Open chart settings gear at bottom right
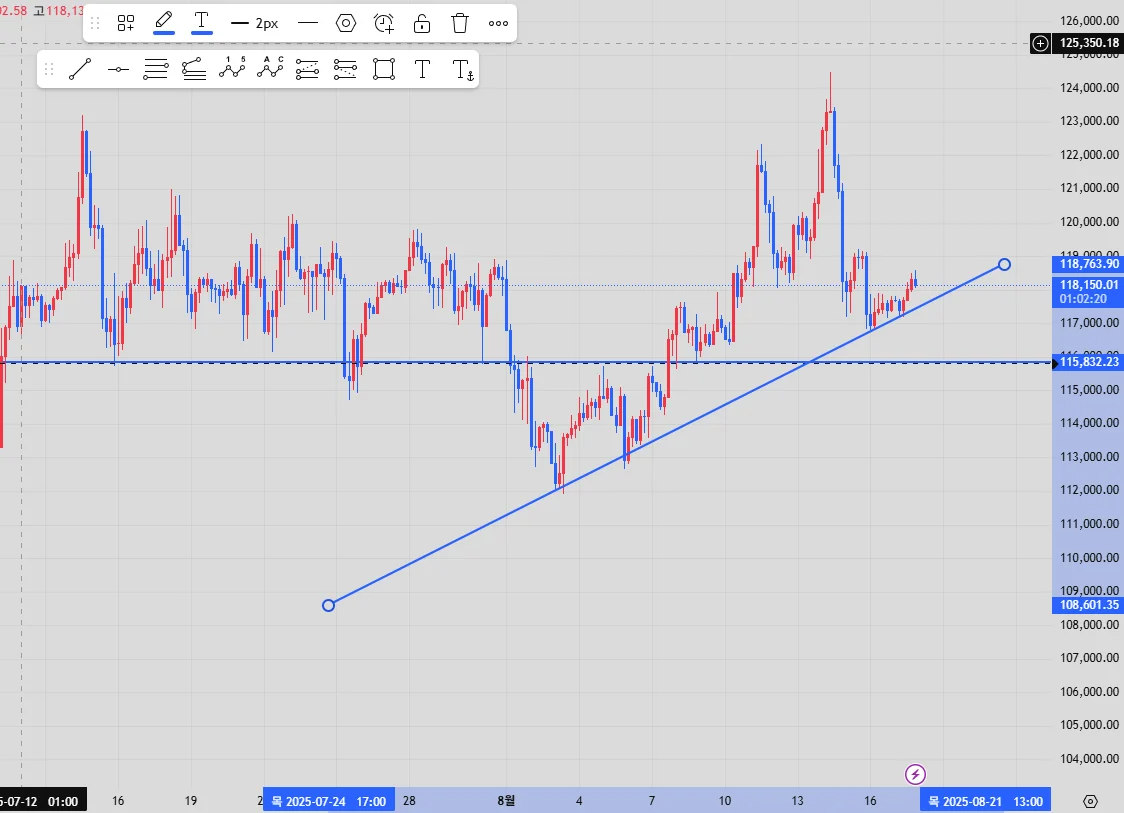The height and width of the screenshot is (813, 1124). (x=1090, y=801)
